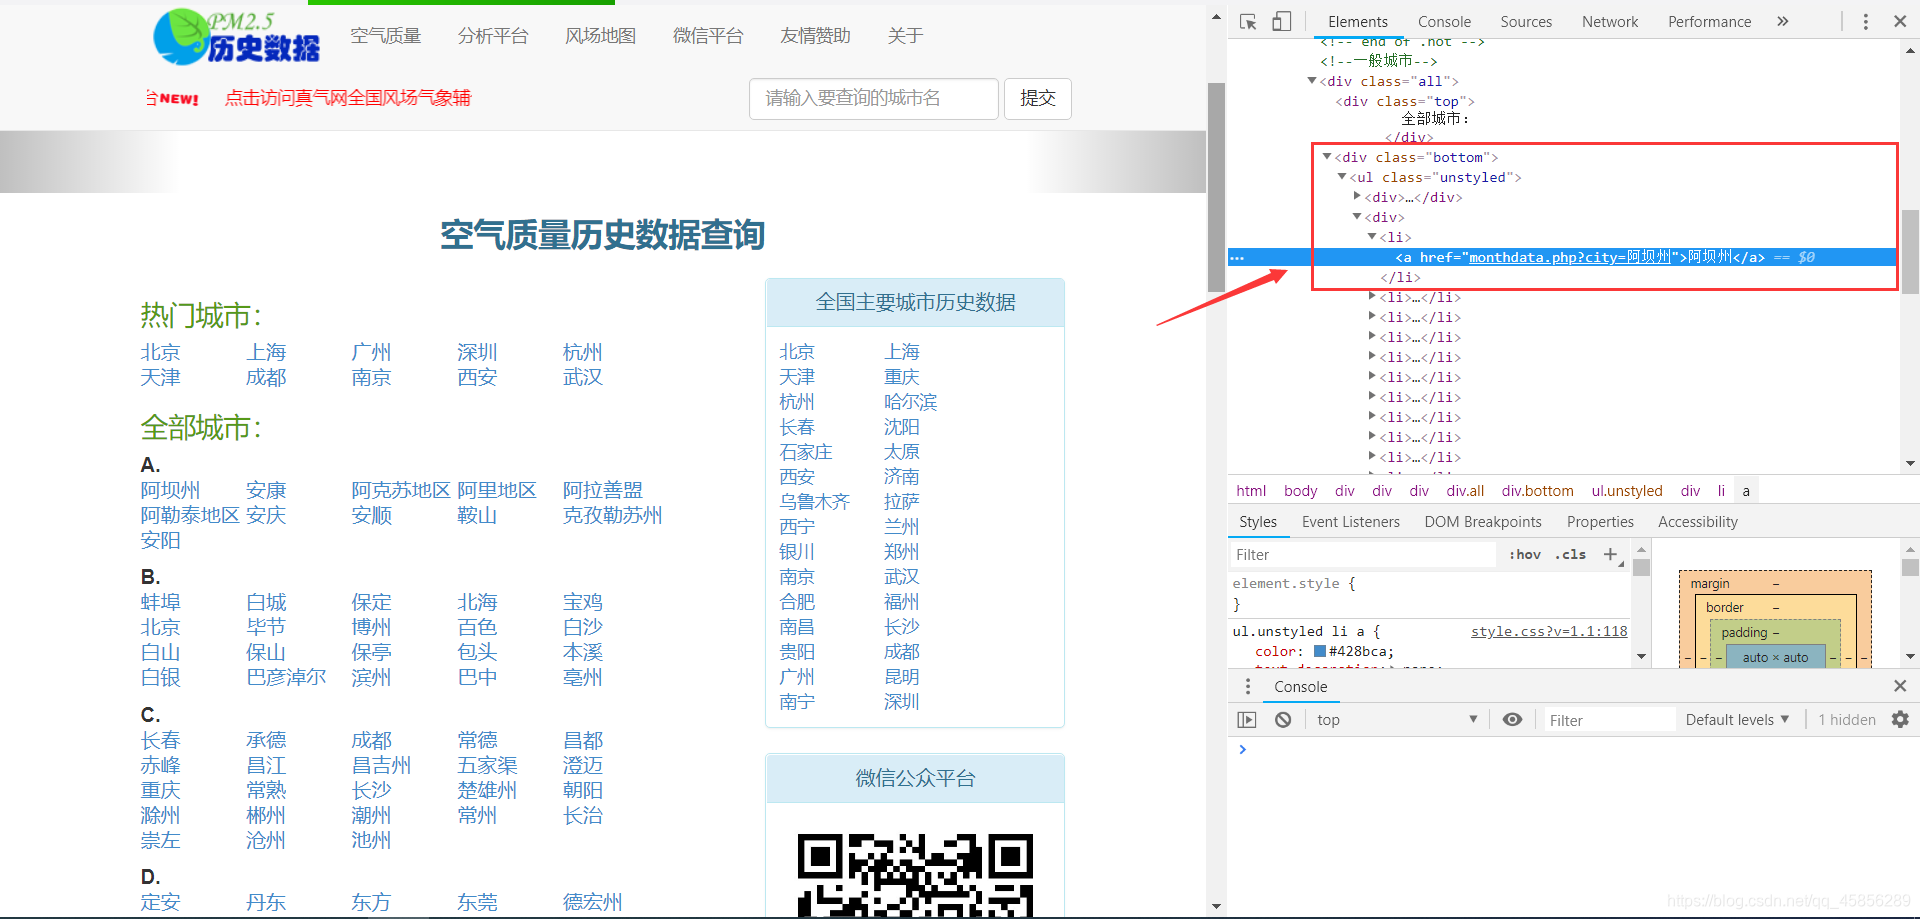
Task: Click the 点击访问真气网全国风场气象辅 link
Action: tap(347, 98)
